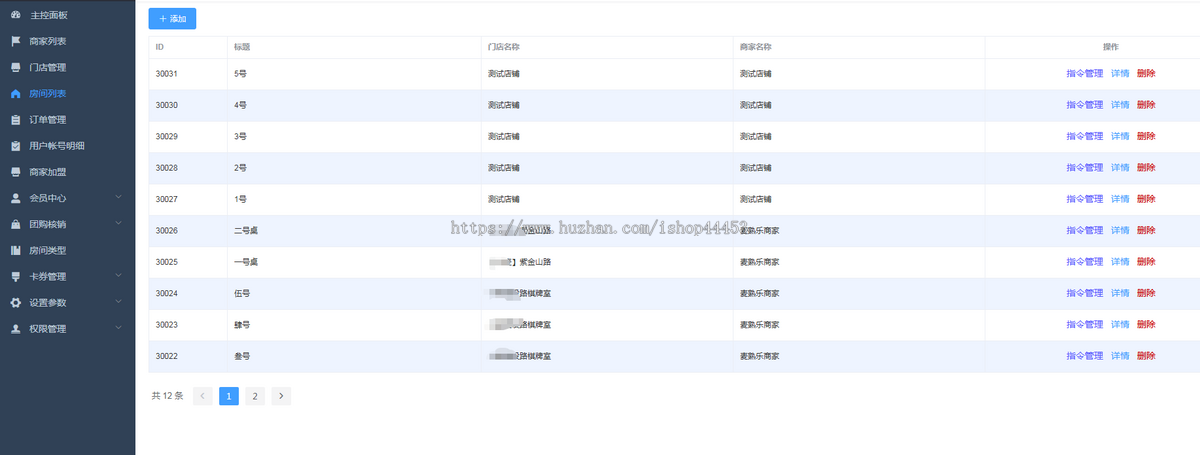Image resolution: width=1200 pixels, height=455 pixels.
Task: Click the ID cell 30029
Action: click(x=167, y=136)
